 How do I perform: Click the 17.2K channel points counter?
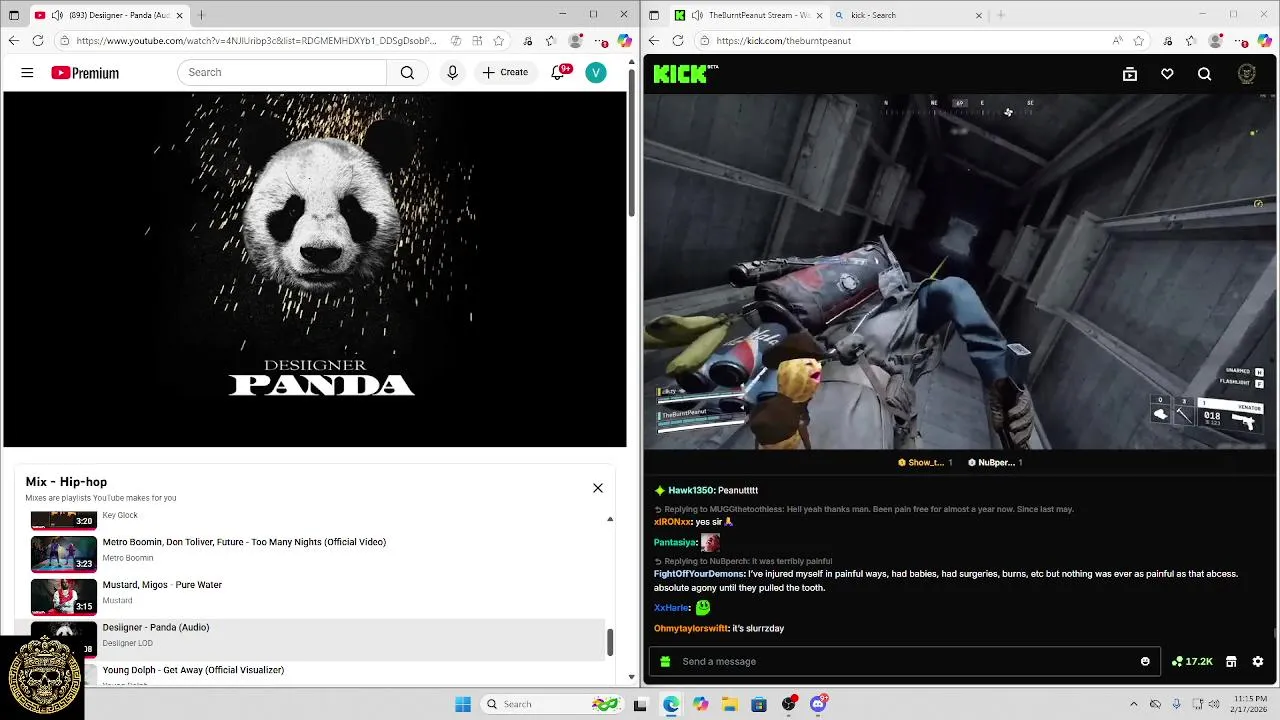tap(1192, 661)
